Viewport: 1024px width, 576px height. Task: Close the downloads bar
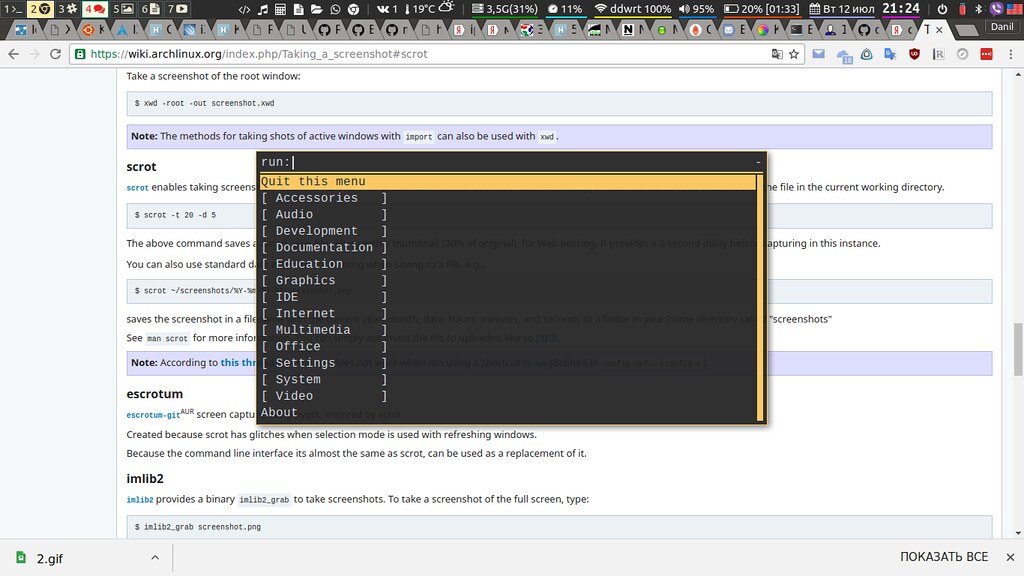(x=1010, y=557)
